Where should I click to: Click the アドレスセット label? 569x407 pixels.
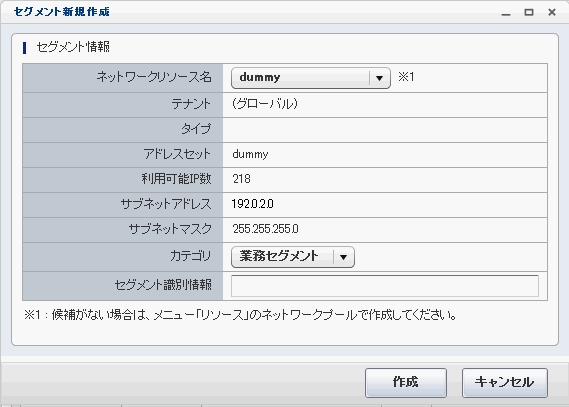pos(177,154)
